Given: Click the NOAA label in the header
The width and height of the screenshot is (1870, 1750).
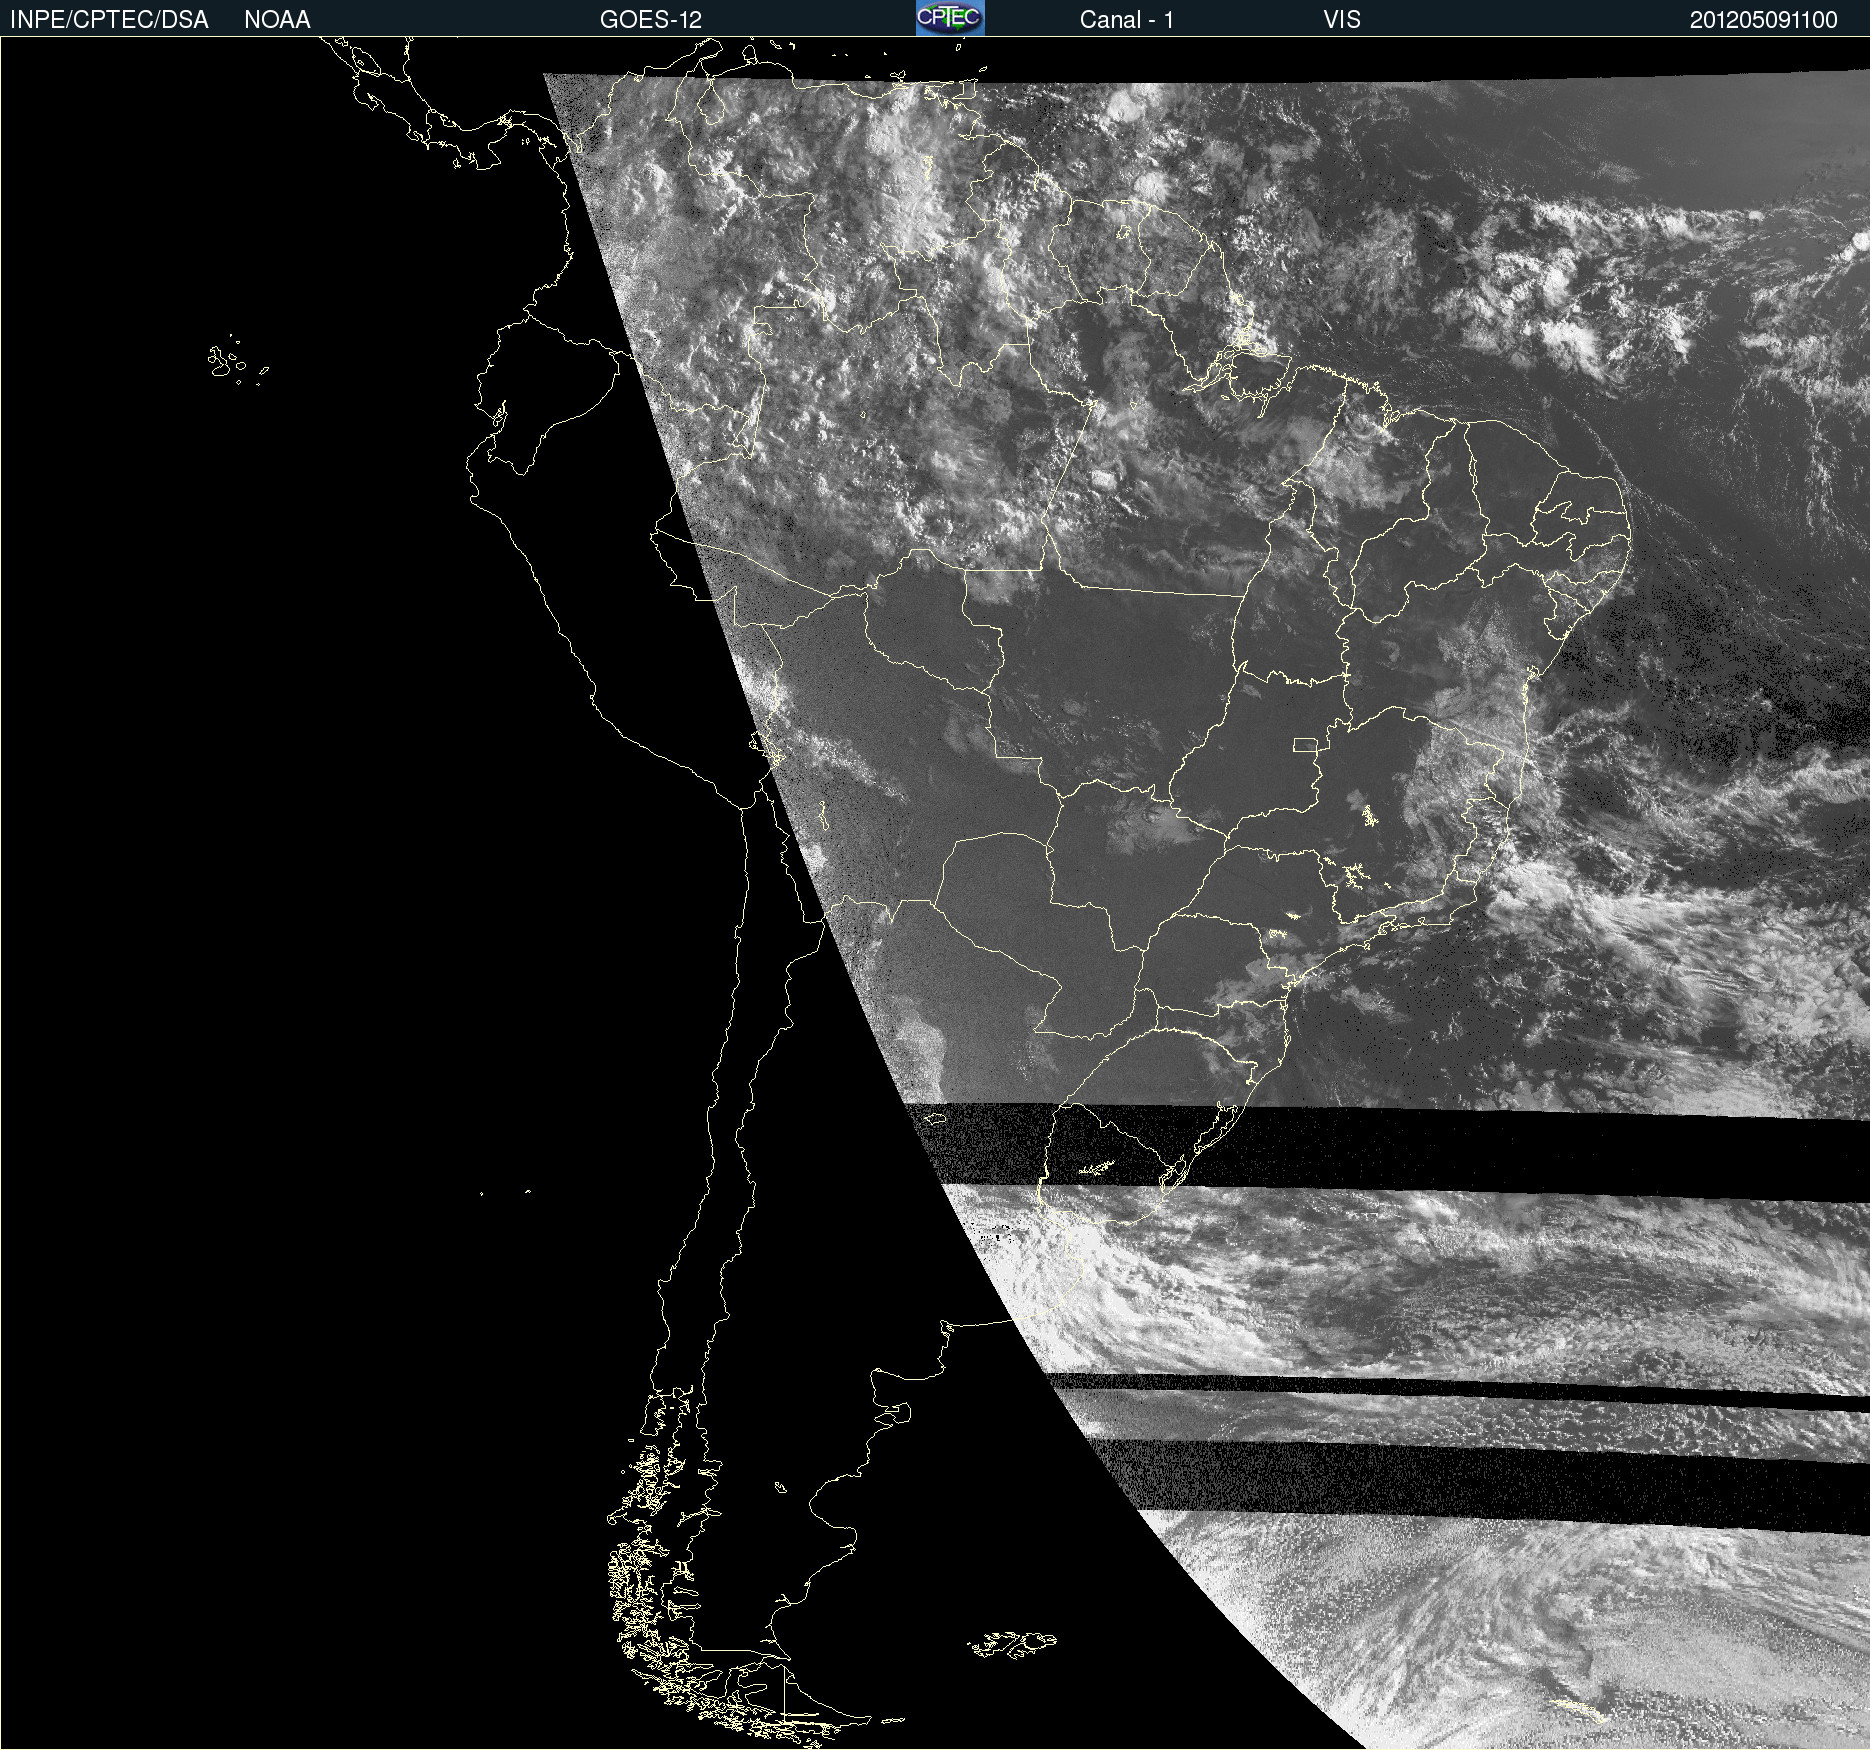Looking at the screenshot, I should coord(277,20).
